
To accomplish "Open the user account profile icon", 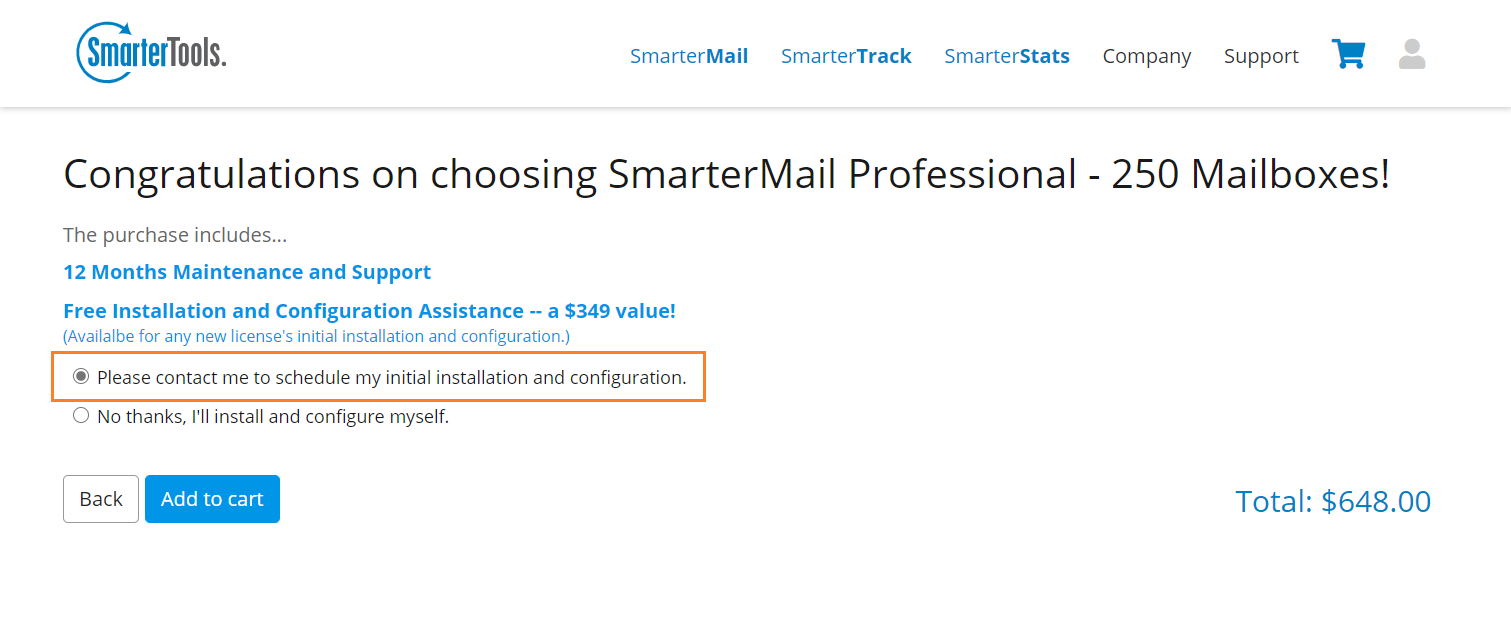I will (x=1412, y=54).
